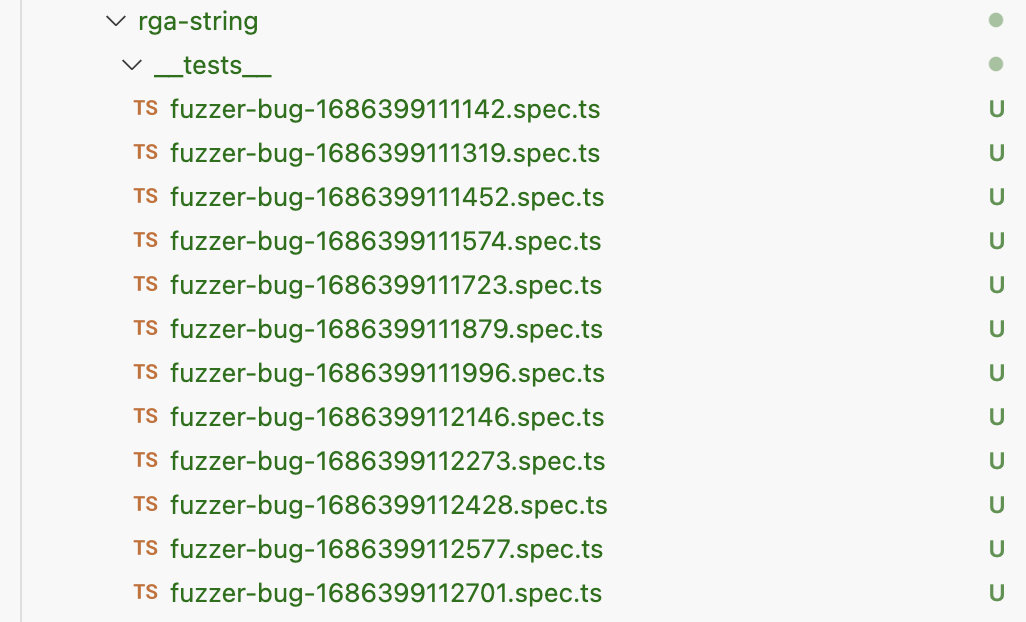Click TS icon of fuzzer-bug-1686399112146.spec.ts

tap(146, 417)
